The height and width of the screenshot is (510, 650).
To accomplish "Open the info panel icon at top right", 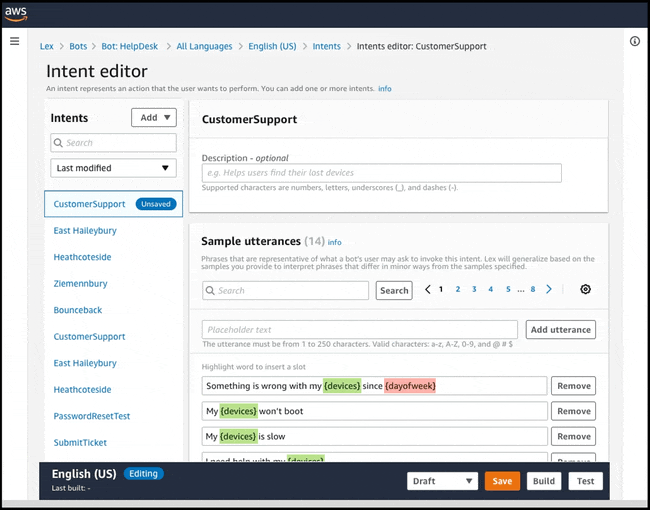I will click(635, 41).
